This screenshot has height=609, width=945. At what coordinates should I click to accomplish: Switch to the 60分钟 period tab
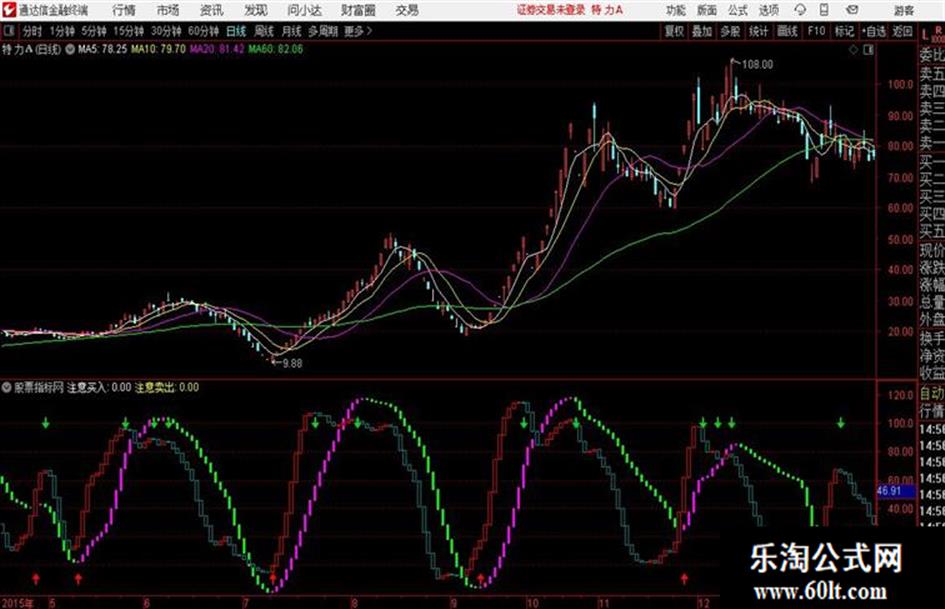(x=204, y=31)
